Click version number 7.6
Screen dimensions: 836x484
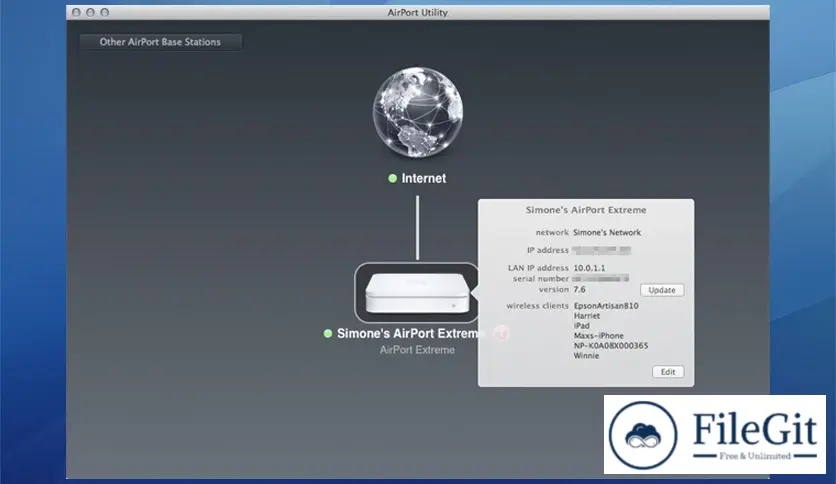(x=580, y=289)
